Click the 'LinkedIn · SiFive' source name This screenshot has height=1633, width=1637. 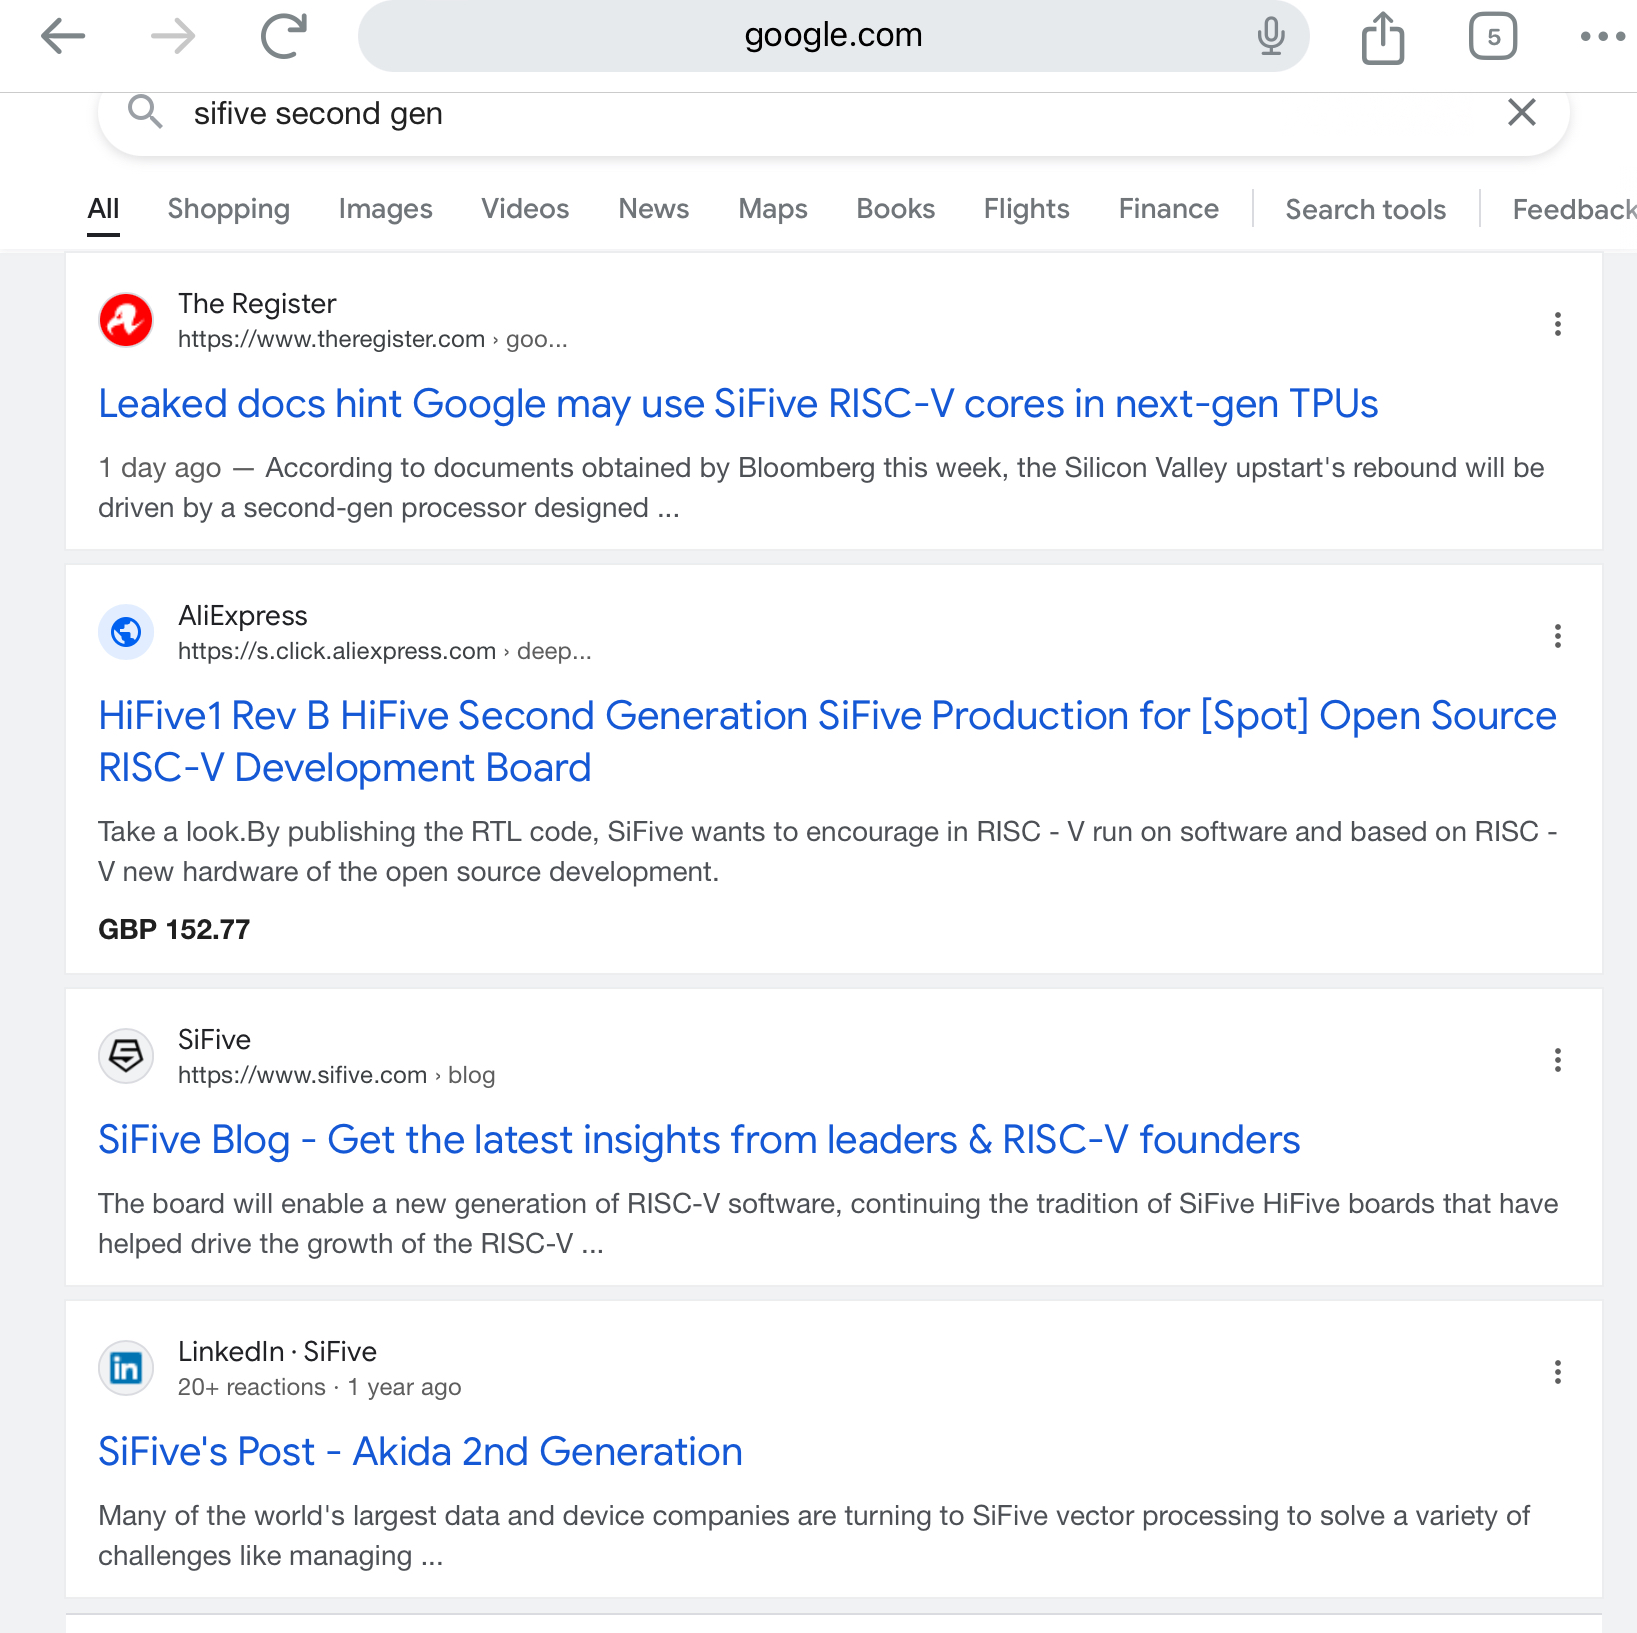tap(277, 1351)
